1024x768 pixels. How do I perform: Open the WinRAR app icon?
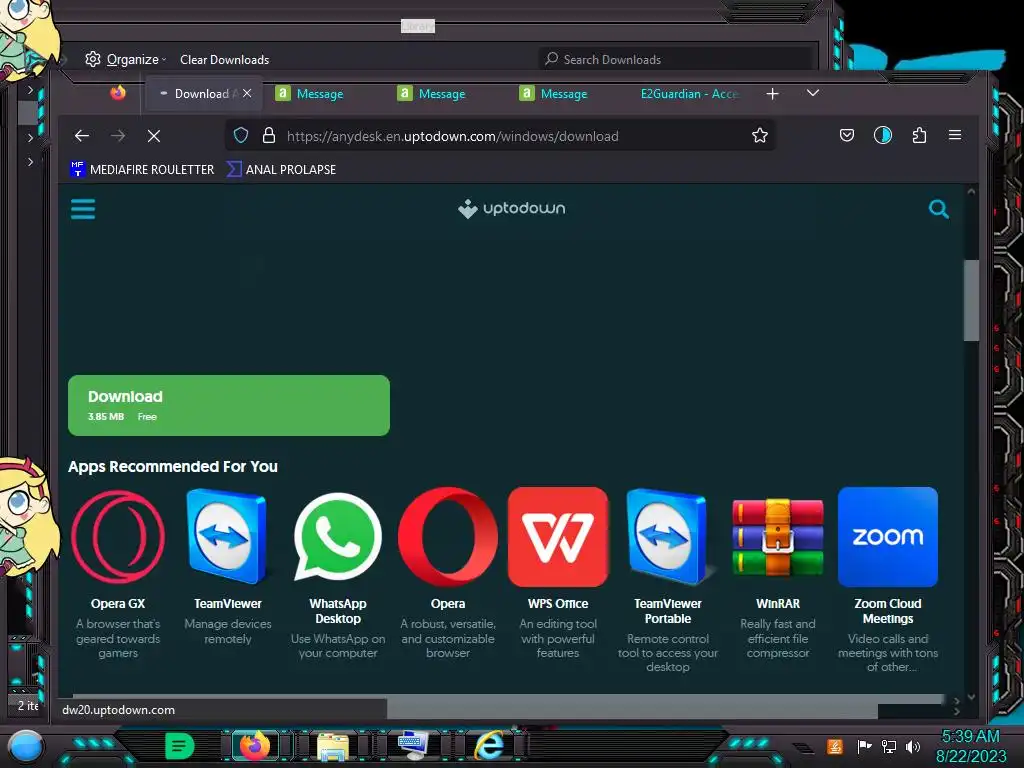[778, 537]
